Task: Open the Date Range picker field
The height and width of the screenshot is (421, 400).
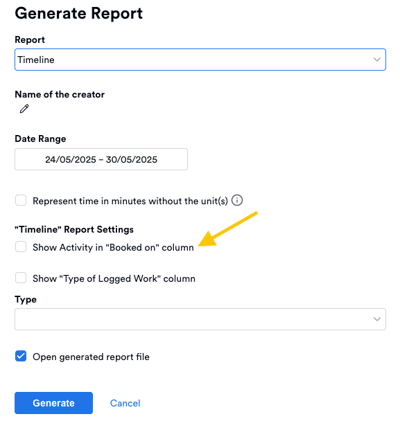Action: [101, 159]
